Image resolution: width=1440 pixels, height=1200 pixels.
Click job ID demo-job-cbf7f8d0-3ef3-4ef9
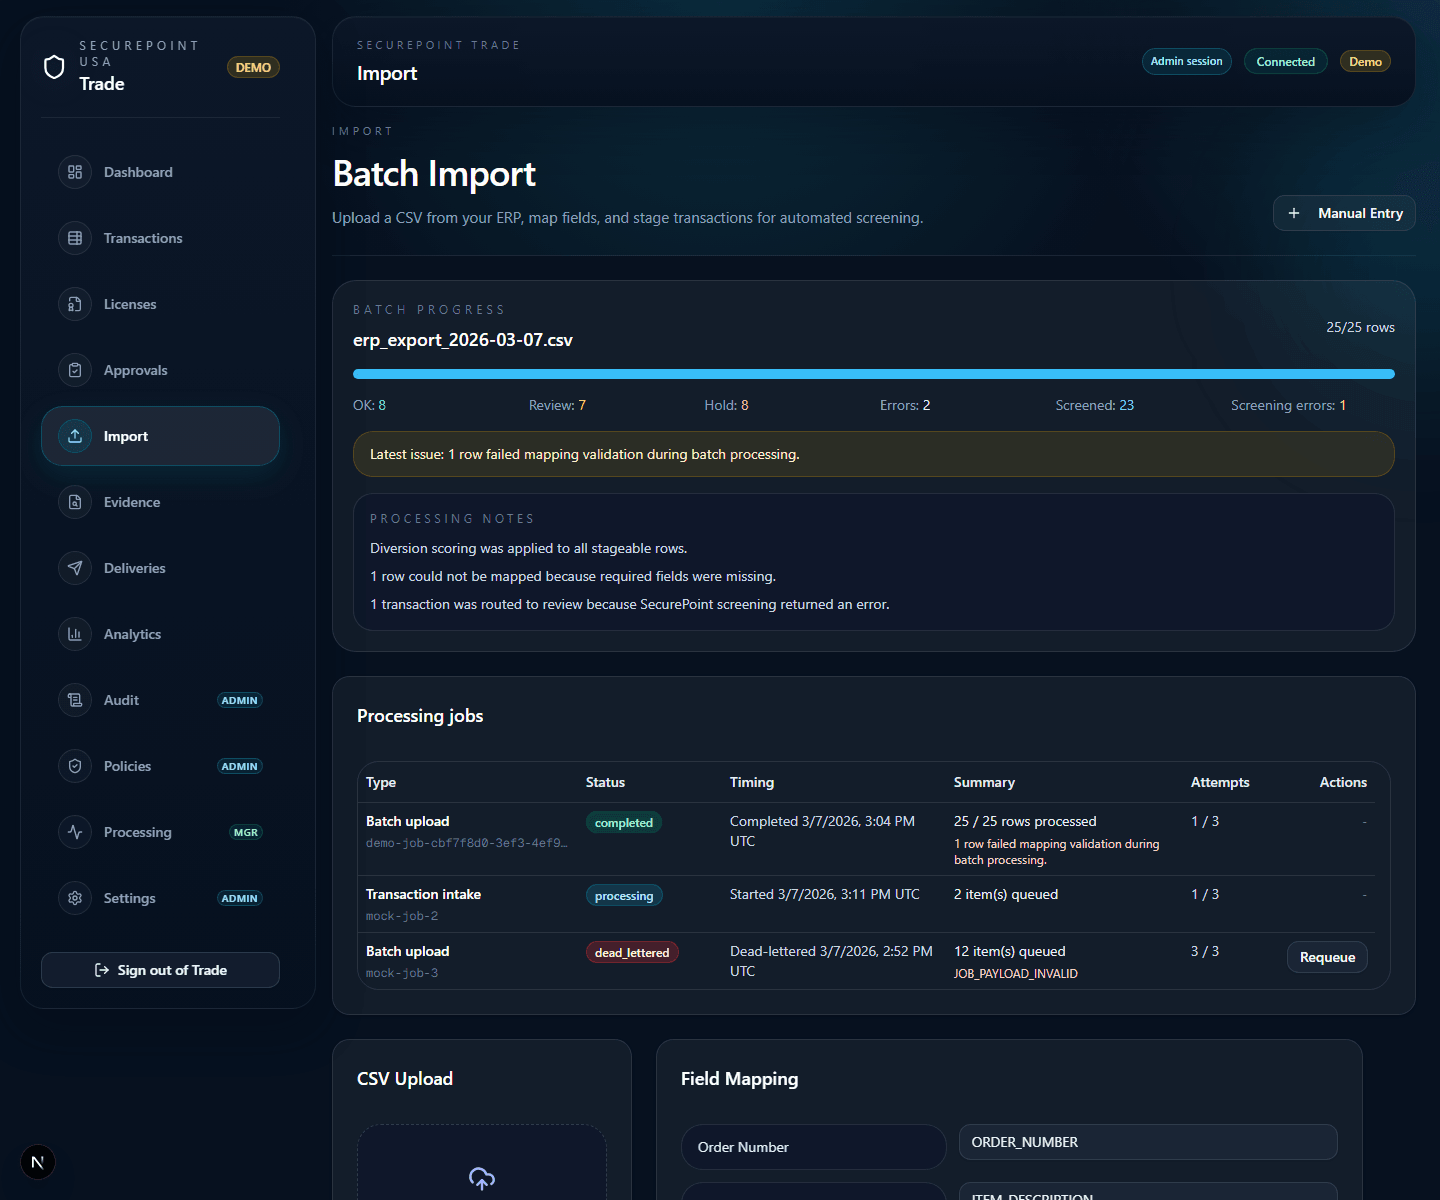[467, 843]
